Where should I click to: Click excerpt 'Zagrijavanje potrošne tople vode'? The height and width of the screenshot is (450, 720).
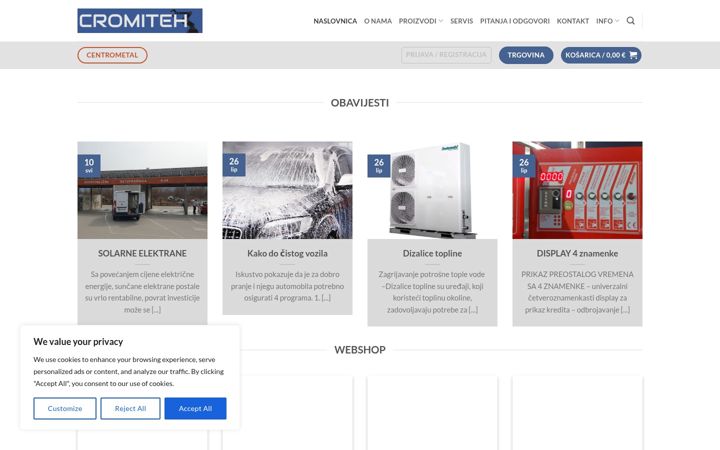coord(432,274)
